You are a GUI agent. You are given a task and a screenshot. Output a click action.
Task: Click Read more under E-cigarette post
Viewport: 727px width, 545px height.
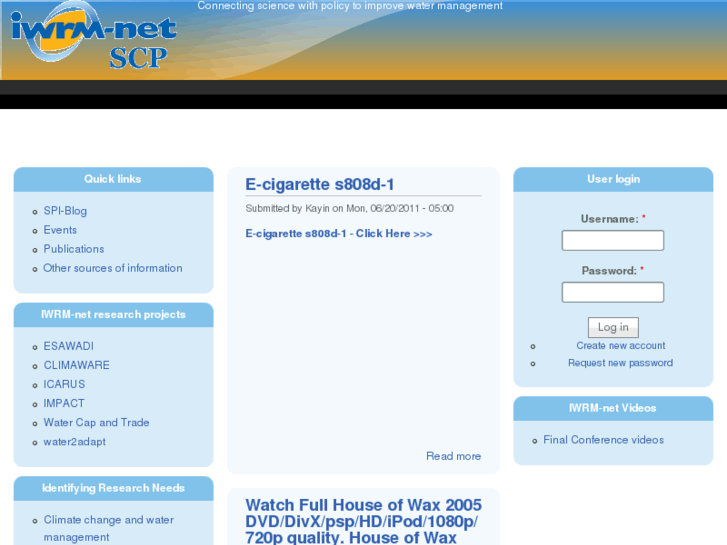click(453, 456)
